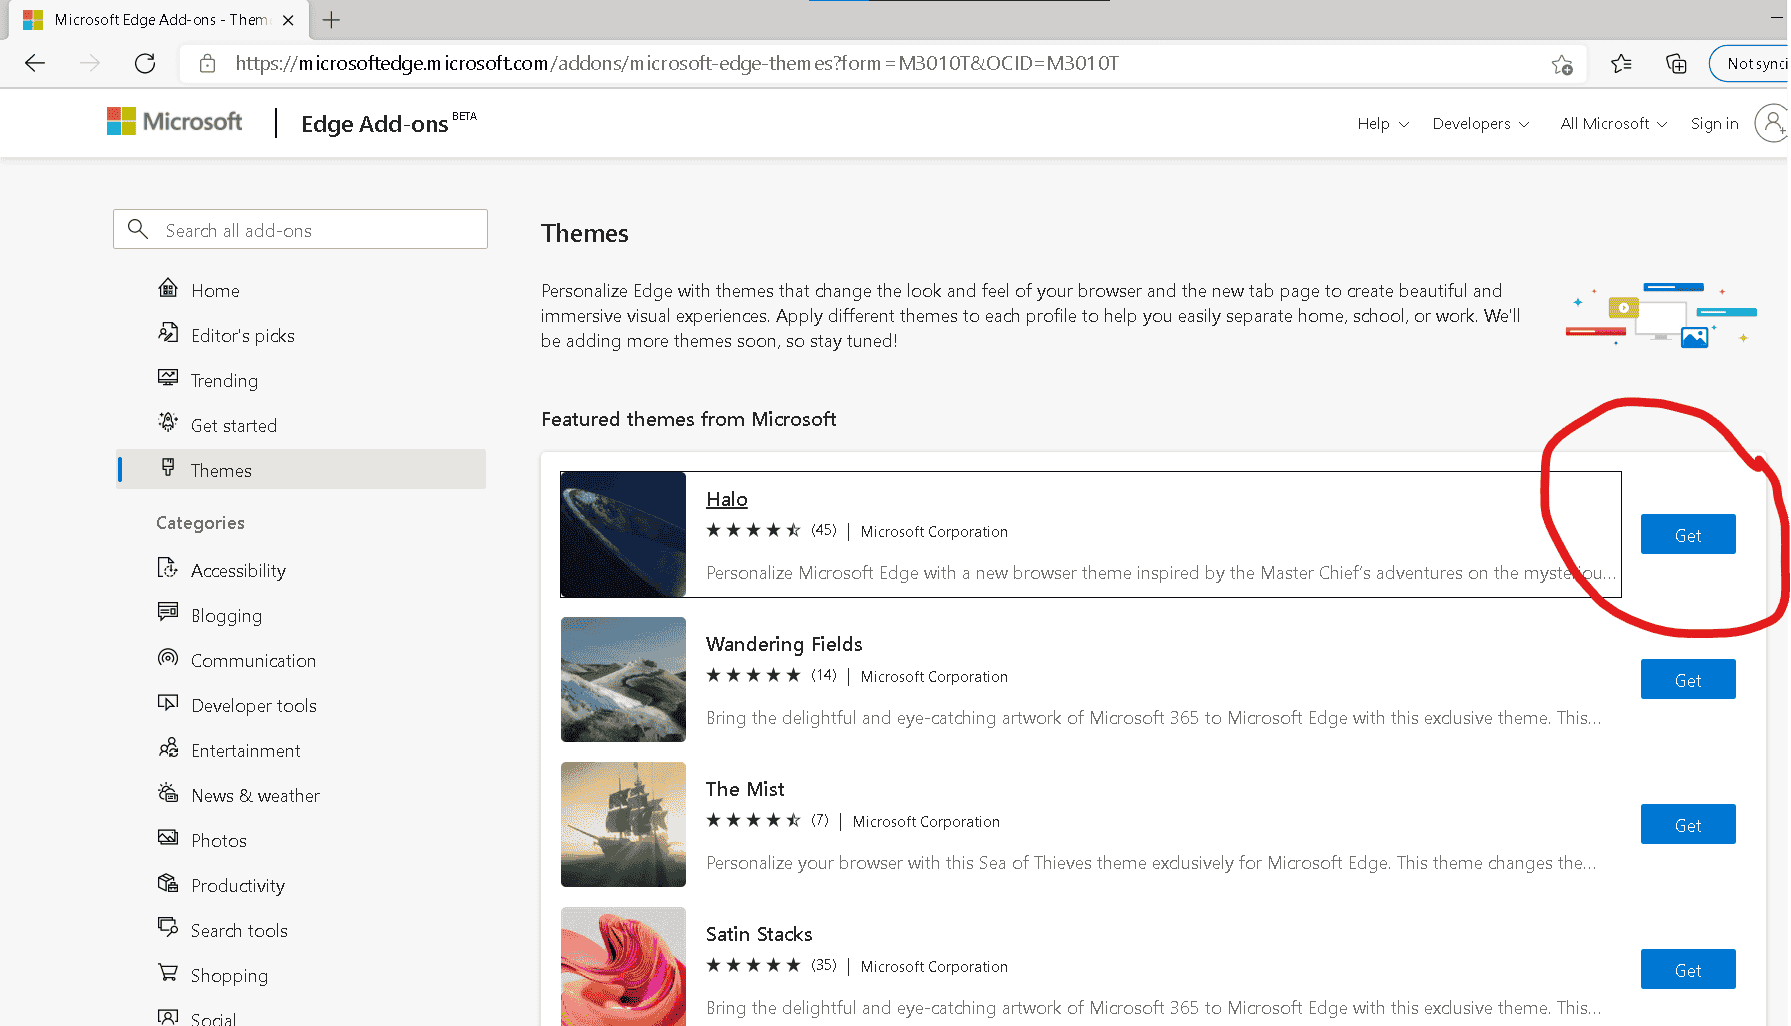Open the Halo theme title link
The width and height of the screenshot is (1791, 1026).
[726, 499]
